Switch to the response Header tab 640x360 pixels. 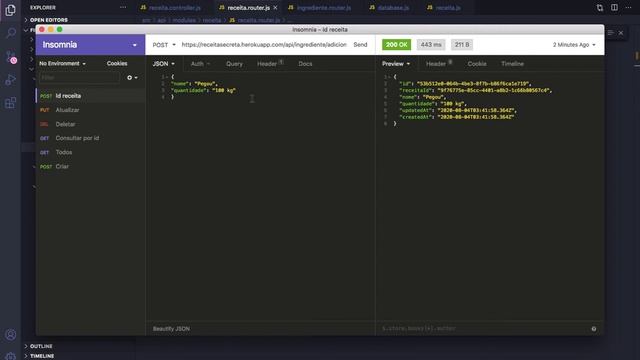coord(439,64)
